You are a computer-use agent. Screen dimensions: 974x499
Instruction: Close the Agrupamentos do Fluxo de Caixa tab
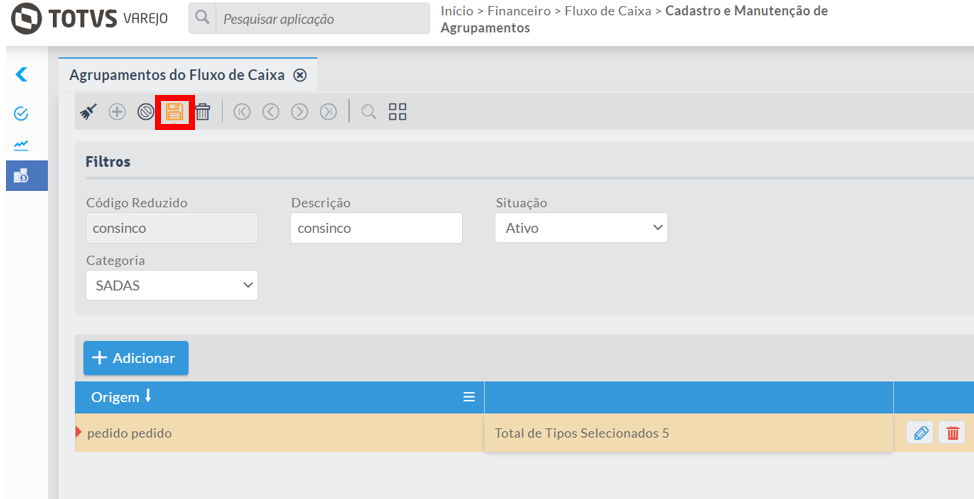tap(300, 75)
